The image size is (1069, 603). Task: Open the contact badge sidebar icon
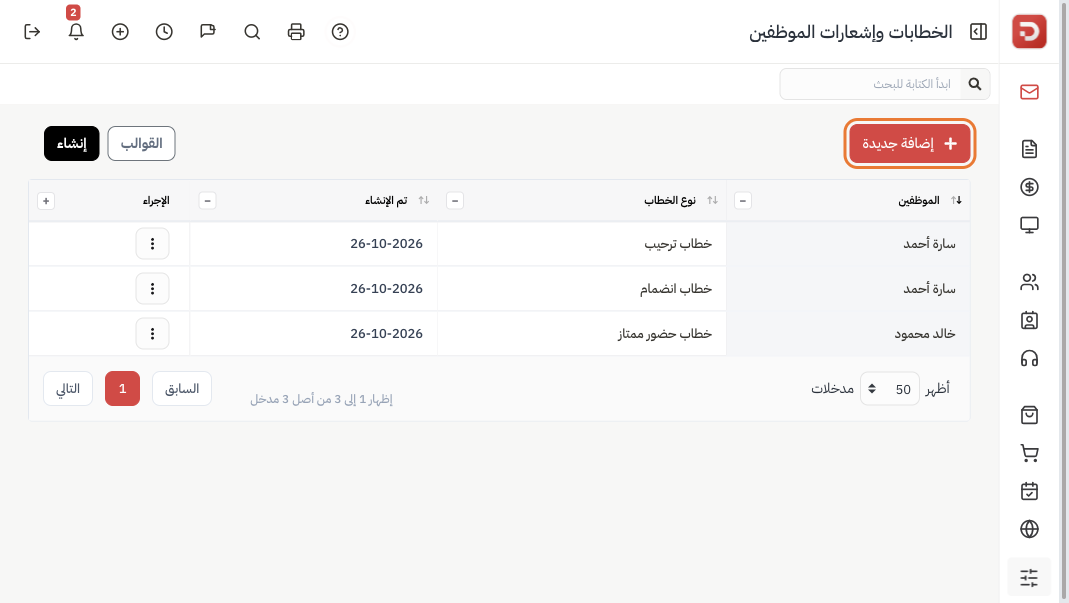[1029, 320]
